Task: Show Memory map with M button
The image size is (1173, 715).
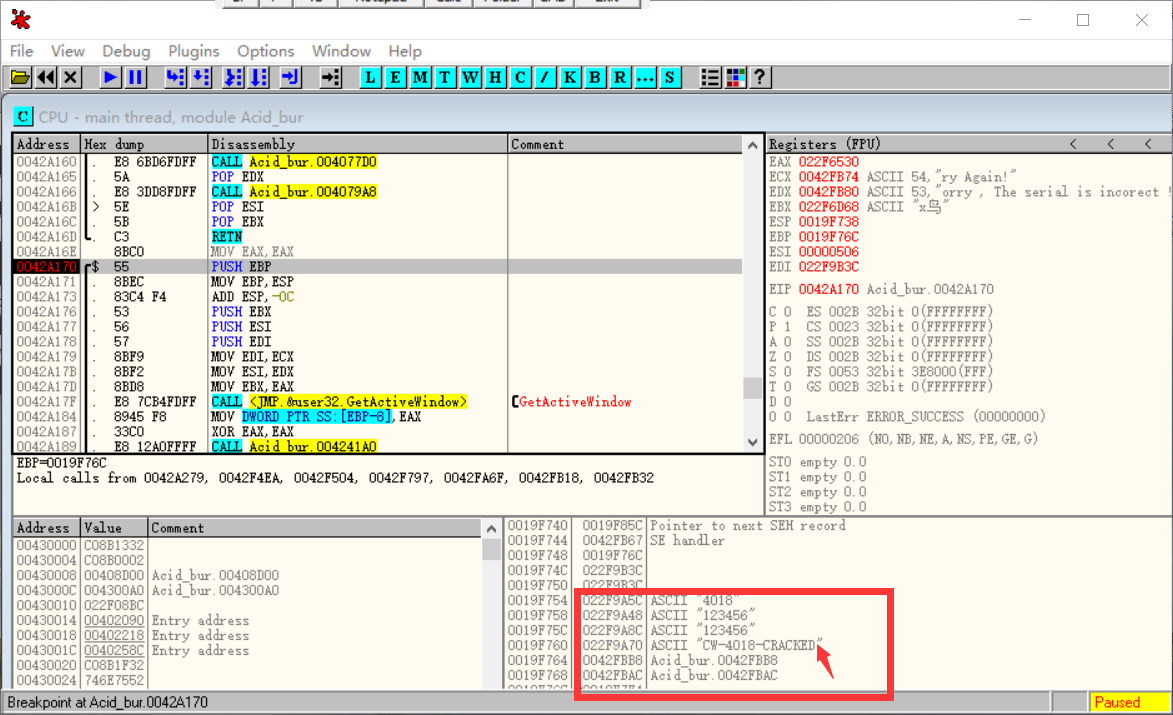Action: pos(420,77)
